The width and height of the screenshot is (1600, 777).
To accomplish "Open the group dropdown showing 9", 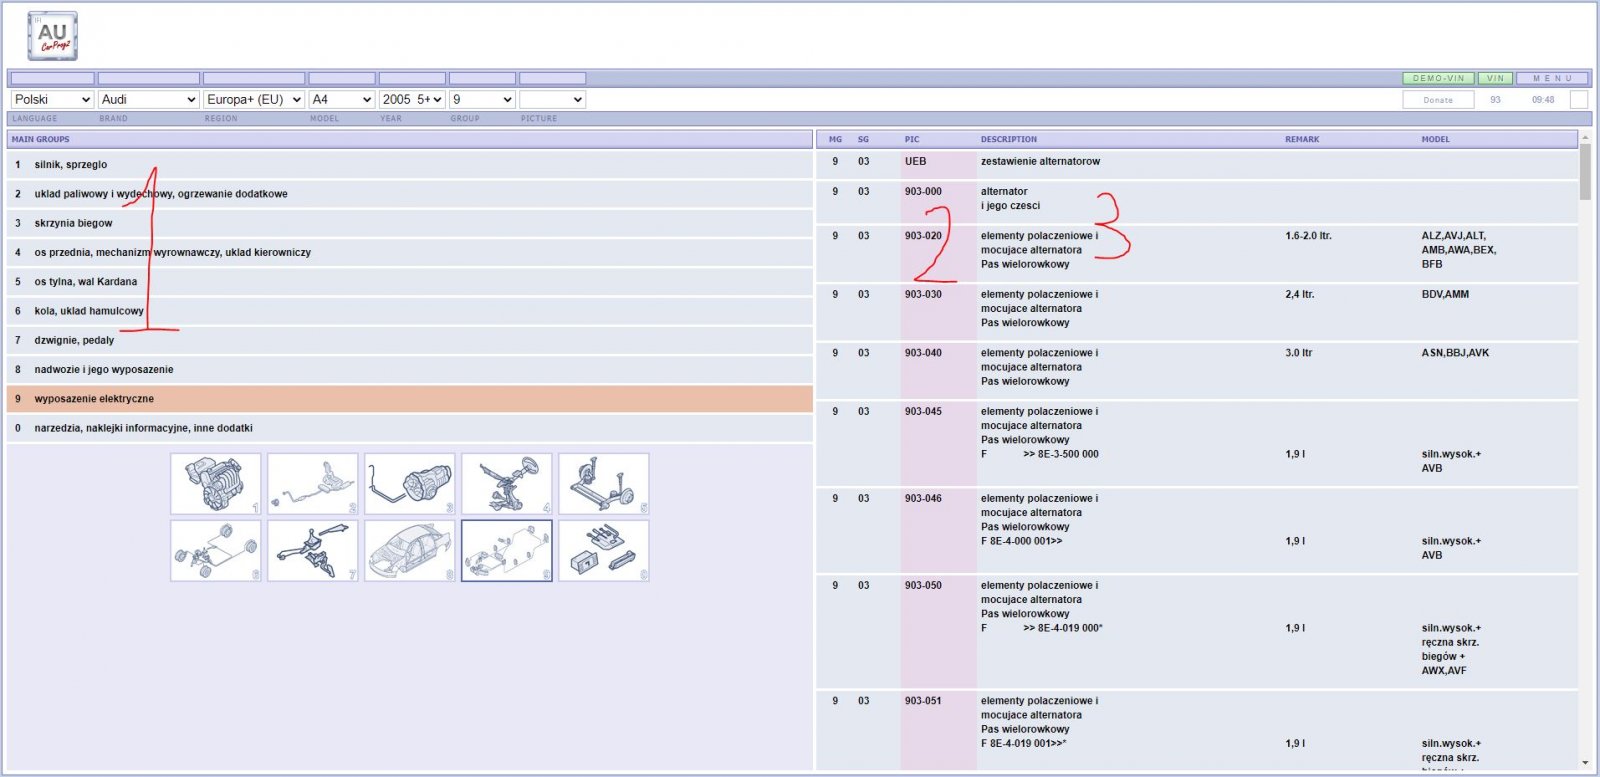I will (482, 100).
